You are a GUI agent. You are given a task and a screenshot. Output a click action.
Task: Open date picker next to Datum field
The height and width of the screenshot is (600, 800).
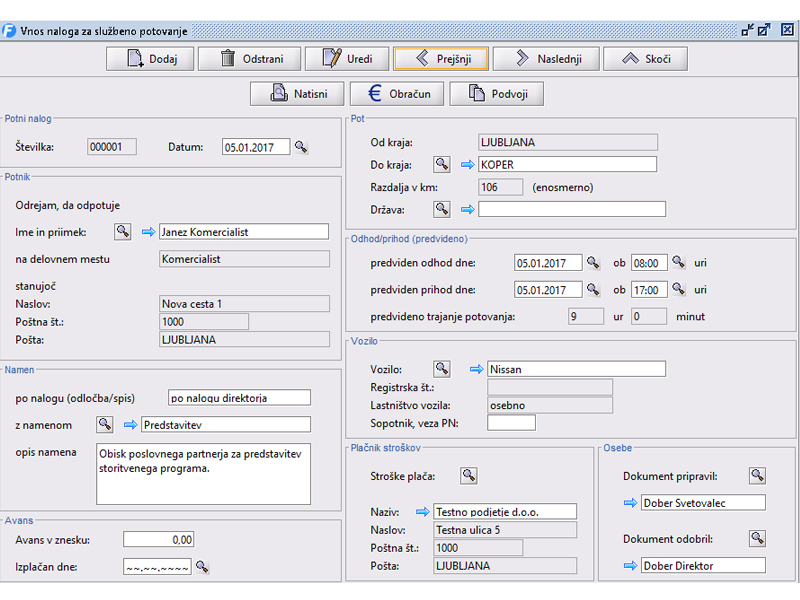point(301,147)
